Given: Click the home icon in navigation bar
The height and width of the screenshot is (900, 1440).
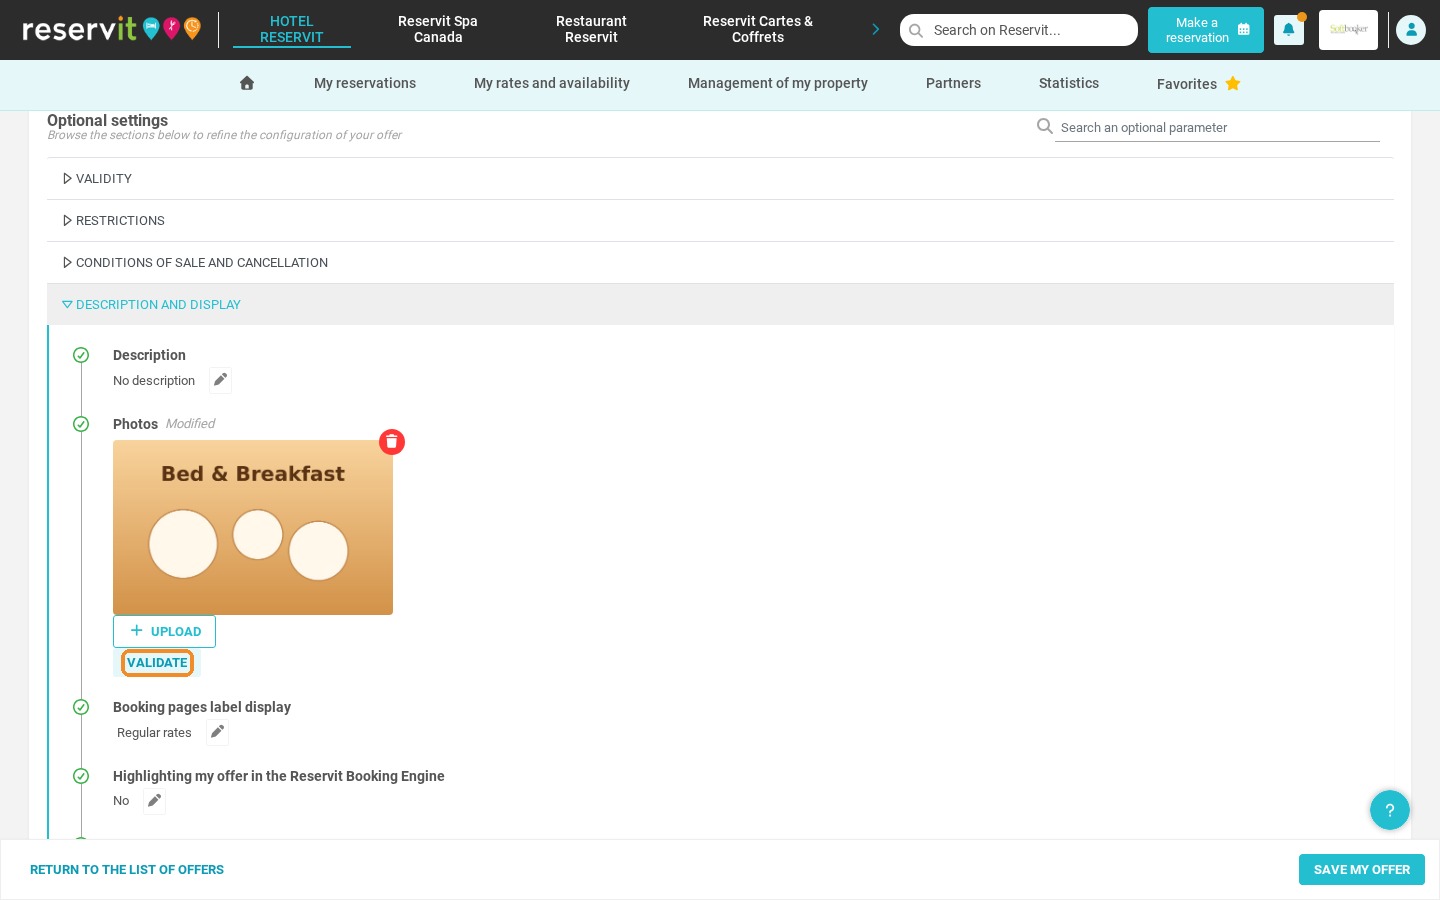Looking at the screenshot, I should pyautogui.click(x=247, y=83).
